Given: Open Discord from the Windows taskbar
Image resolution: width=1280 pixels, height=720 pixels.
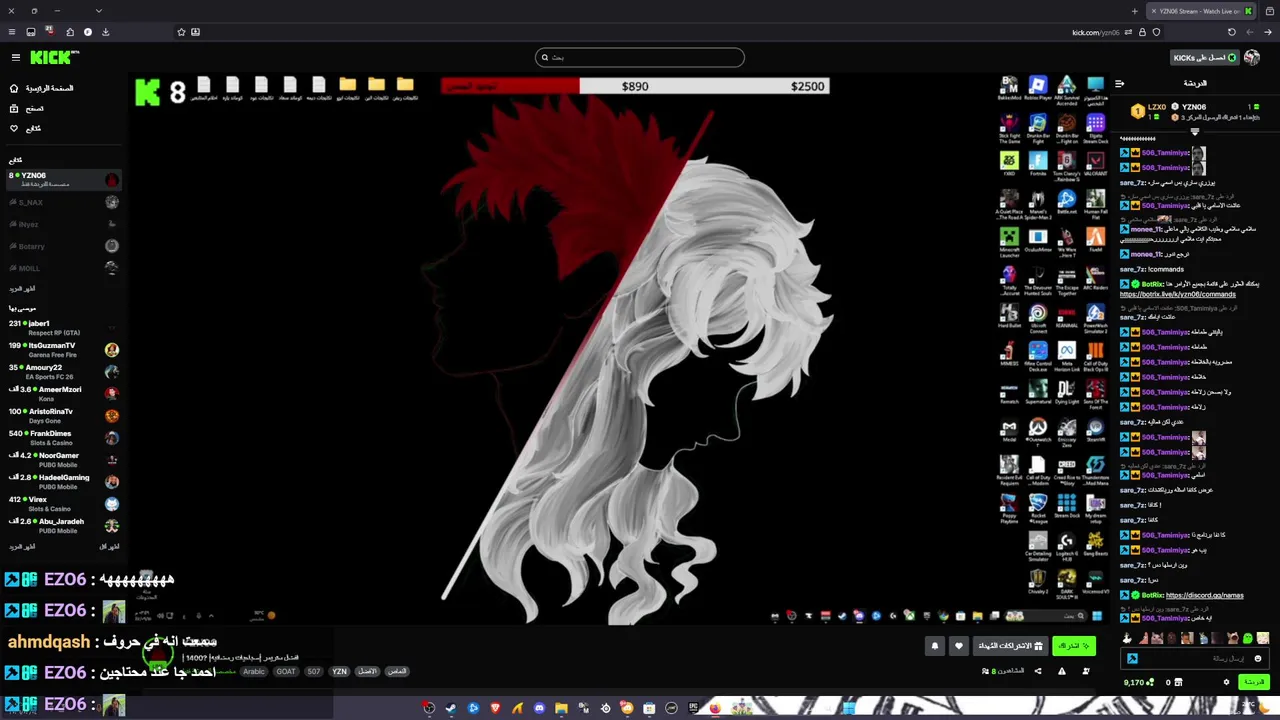Looking at the screenshot, I should (539, 708).
